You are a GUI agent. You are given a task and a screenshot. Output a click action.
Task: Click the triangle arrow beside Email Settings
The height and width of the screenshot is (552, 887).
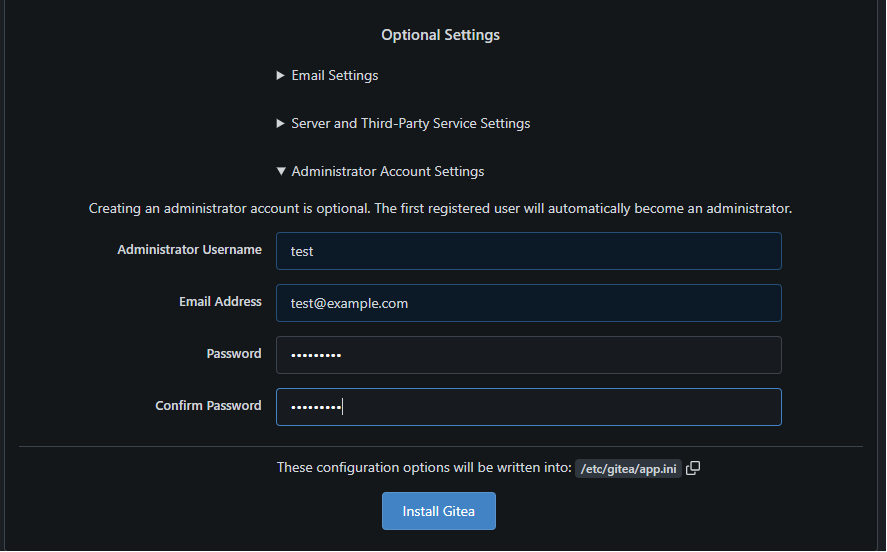[x=280, y=75]
